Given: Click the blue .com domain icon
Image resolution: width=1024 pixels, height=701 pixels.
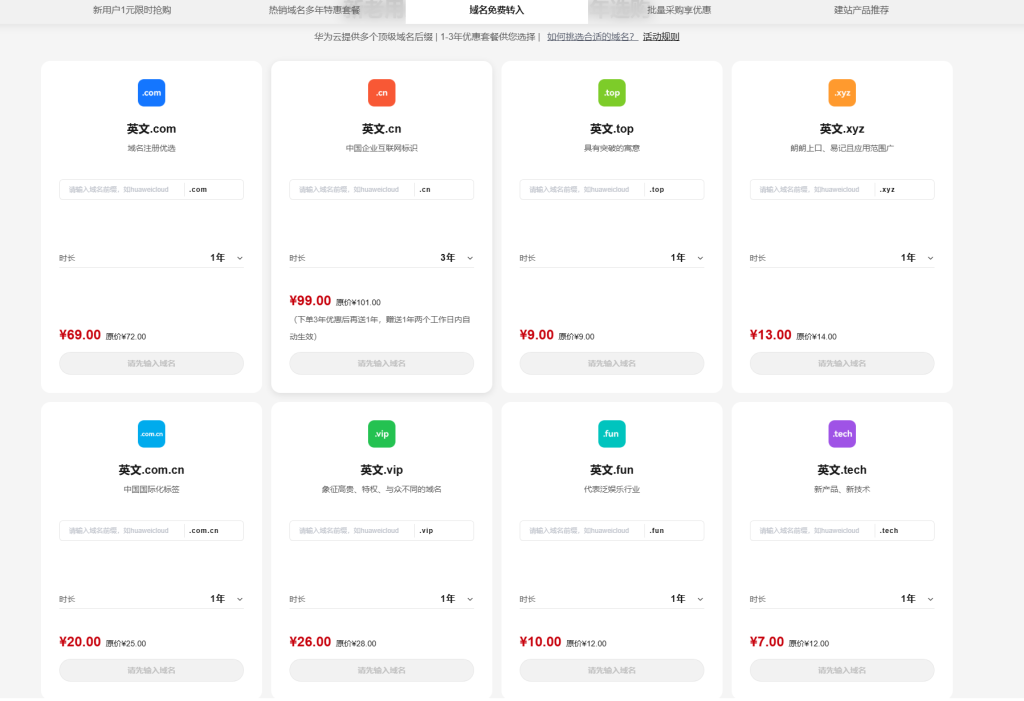Looking at the screenshot, I should tap(151, 93).
